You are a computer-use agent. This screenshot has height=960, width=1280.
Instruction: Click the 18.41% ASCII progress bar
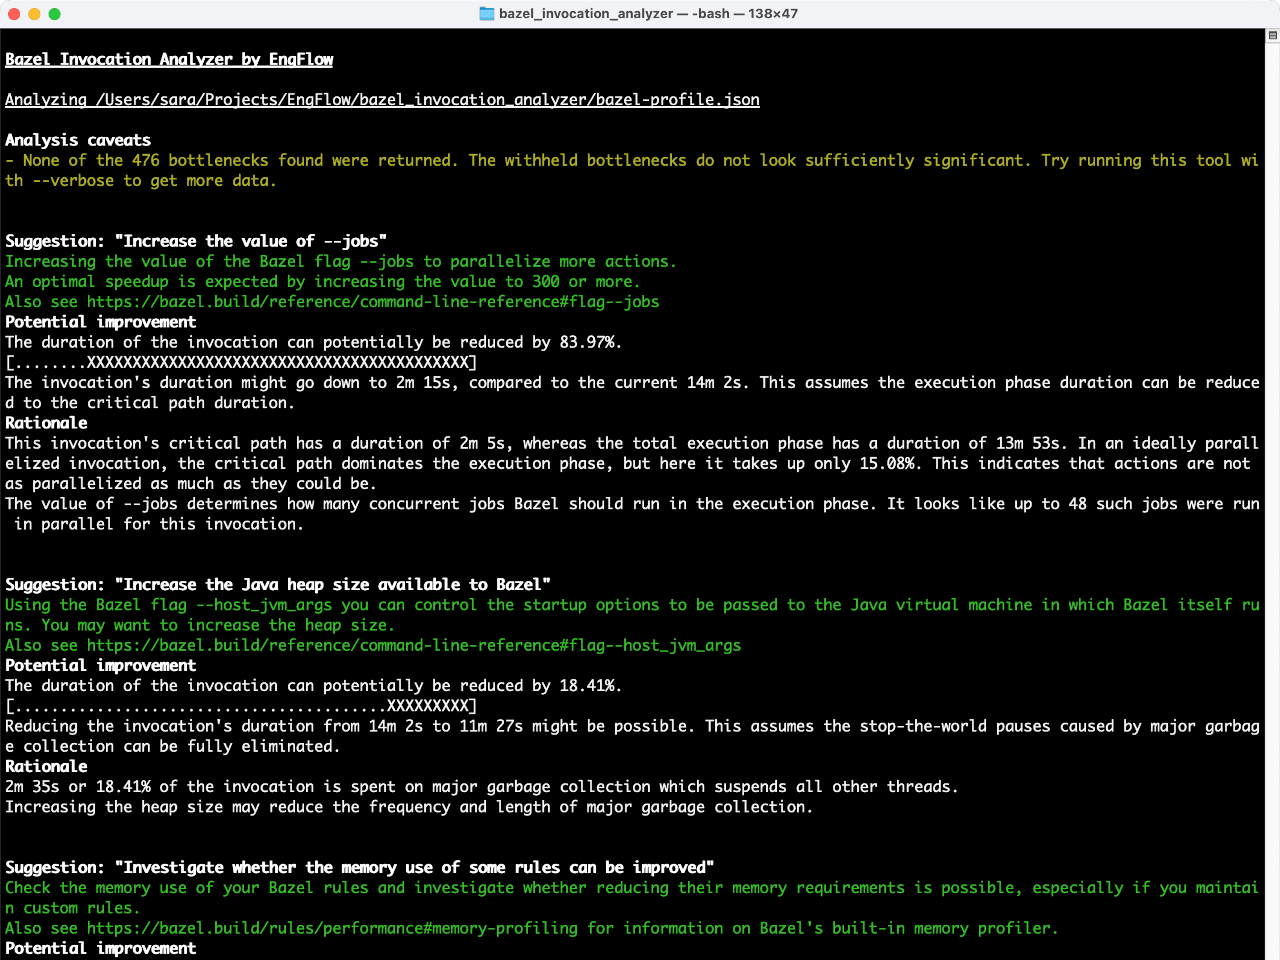(240, 706)
